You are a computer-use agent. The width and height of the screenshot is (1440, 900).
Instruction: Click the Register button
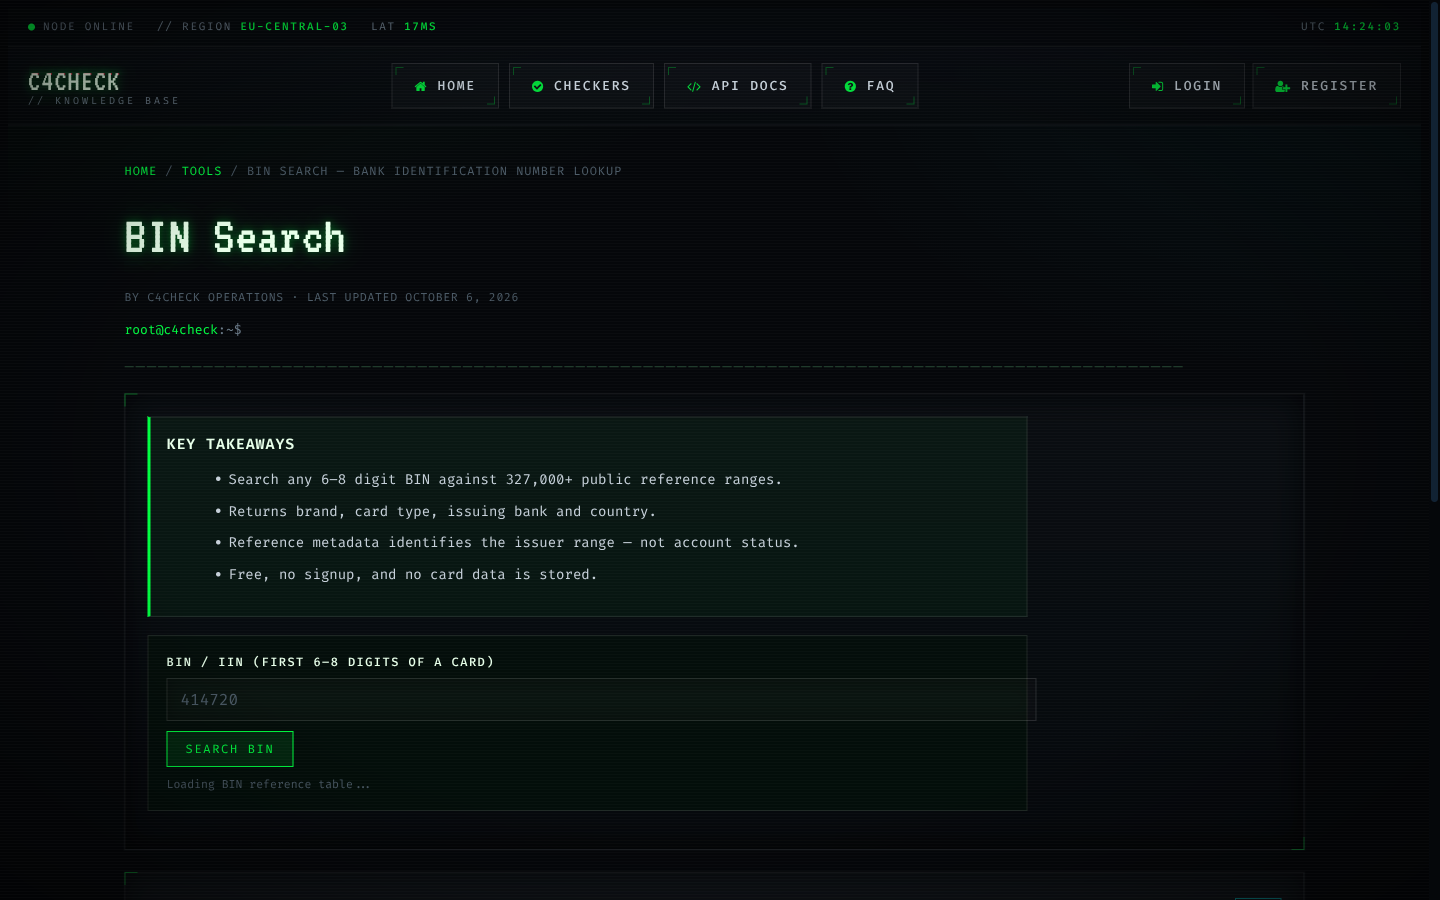(x=1326, y=86)
